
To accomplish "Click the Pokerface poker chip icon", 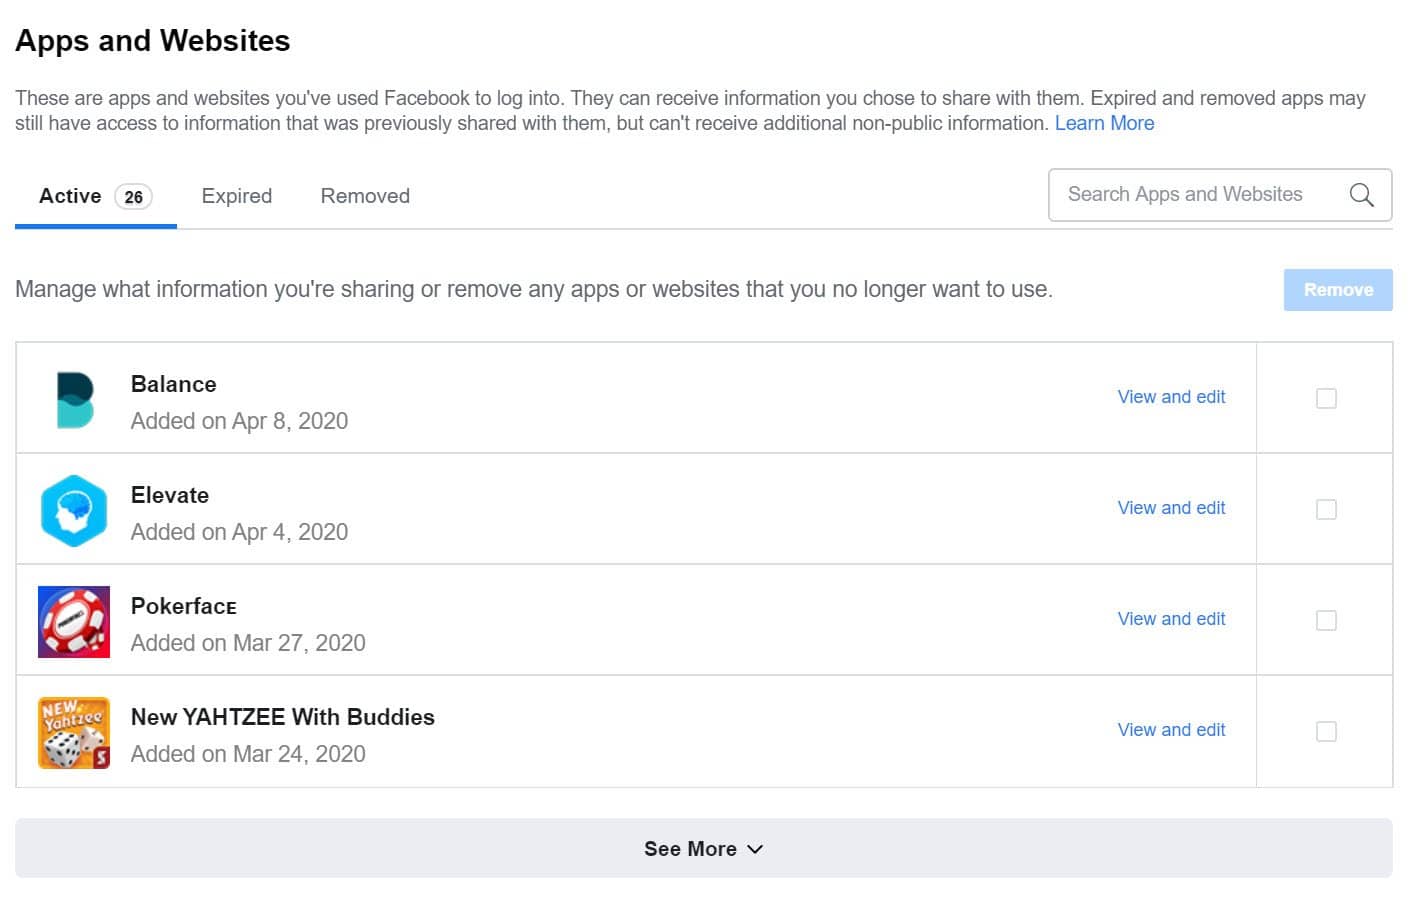I will tap(74, 622).
